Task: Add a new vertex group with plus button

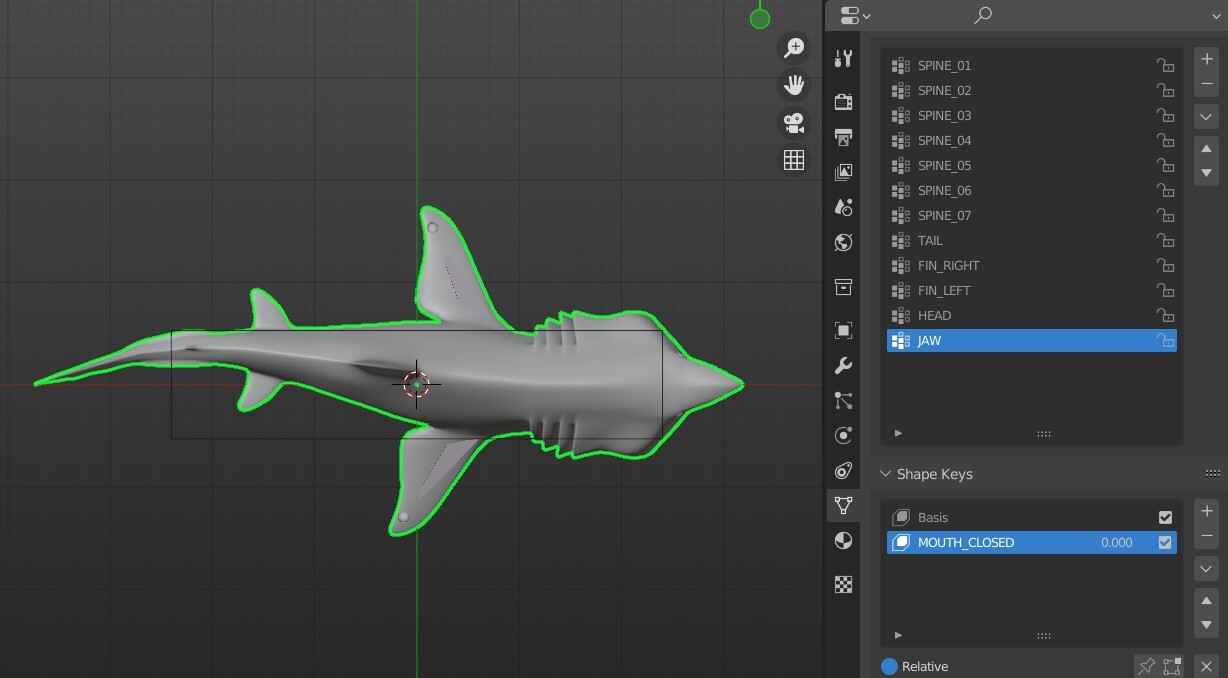Action: pyautogui.click(x=1205, y=58)
